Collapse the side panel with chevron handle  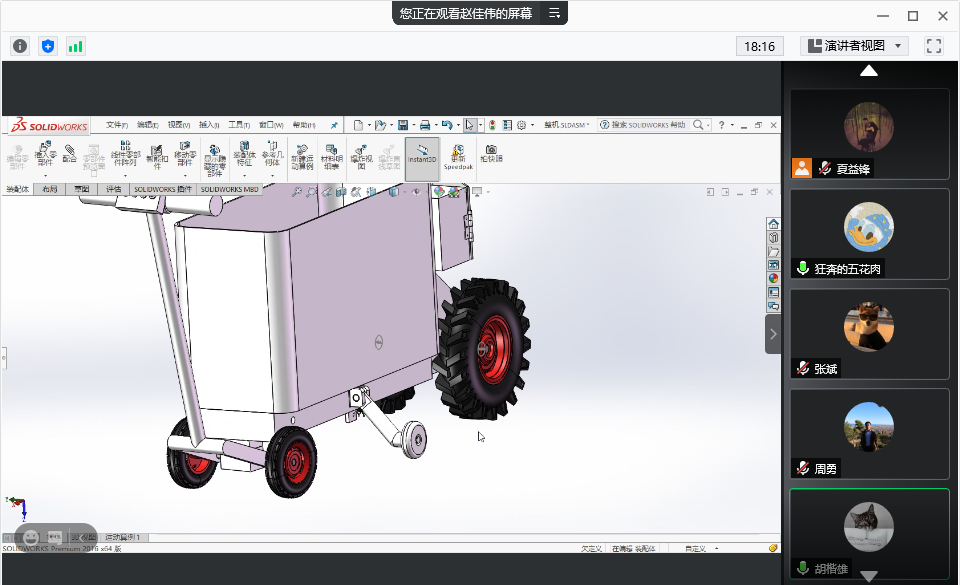[773, 334]
